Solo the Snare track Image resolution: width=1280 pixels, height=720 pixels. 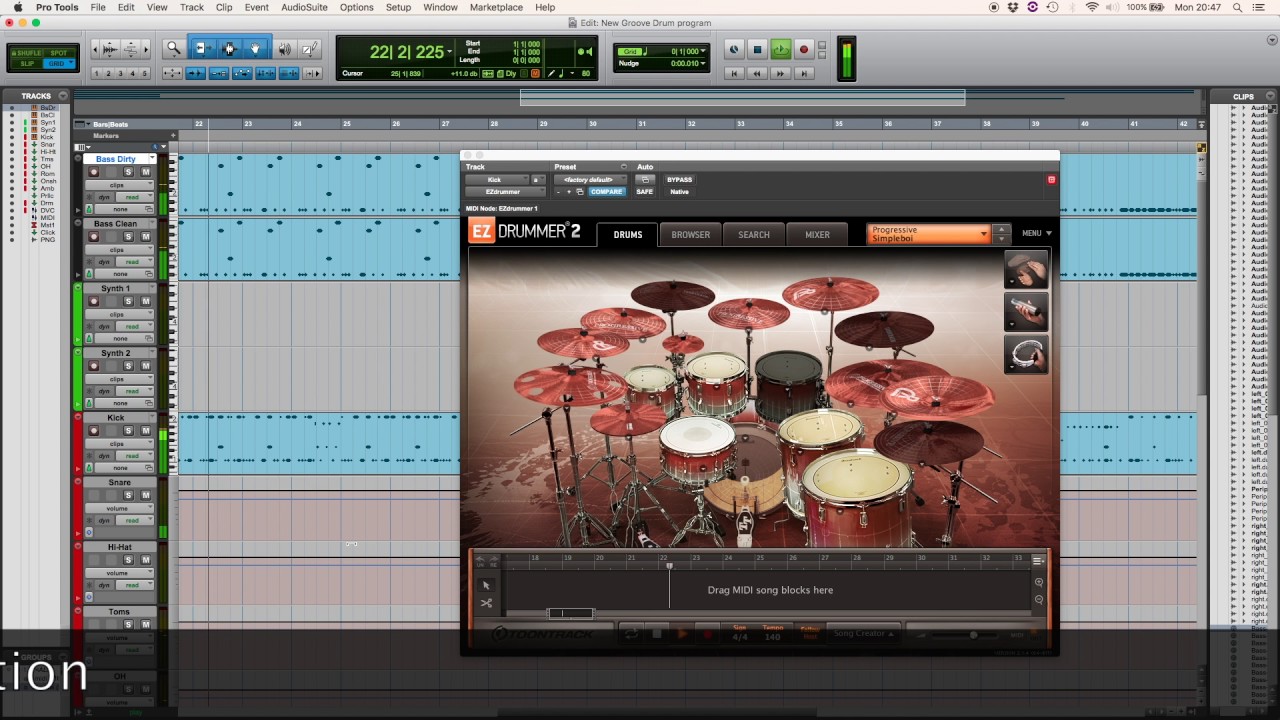[128, 496]
